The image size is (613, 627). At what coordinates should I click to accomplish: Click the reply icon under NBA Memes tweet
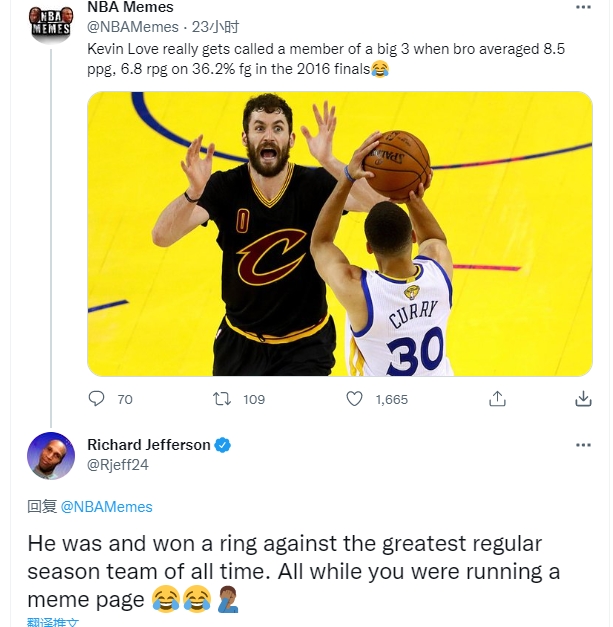point(97,399)
